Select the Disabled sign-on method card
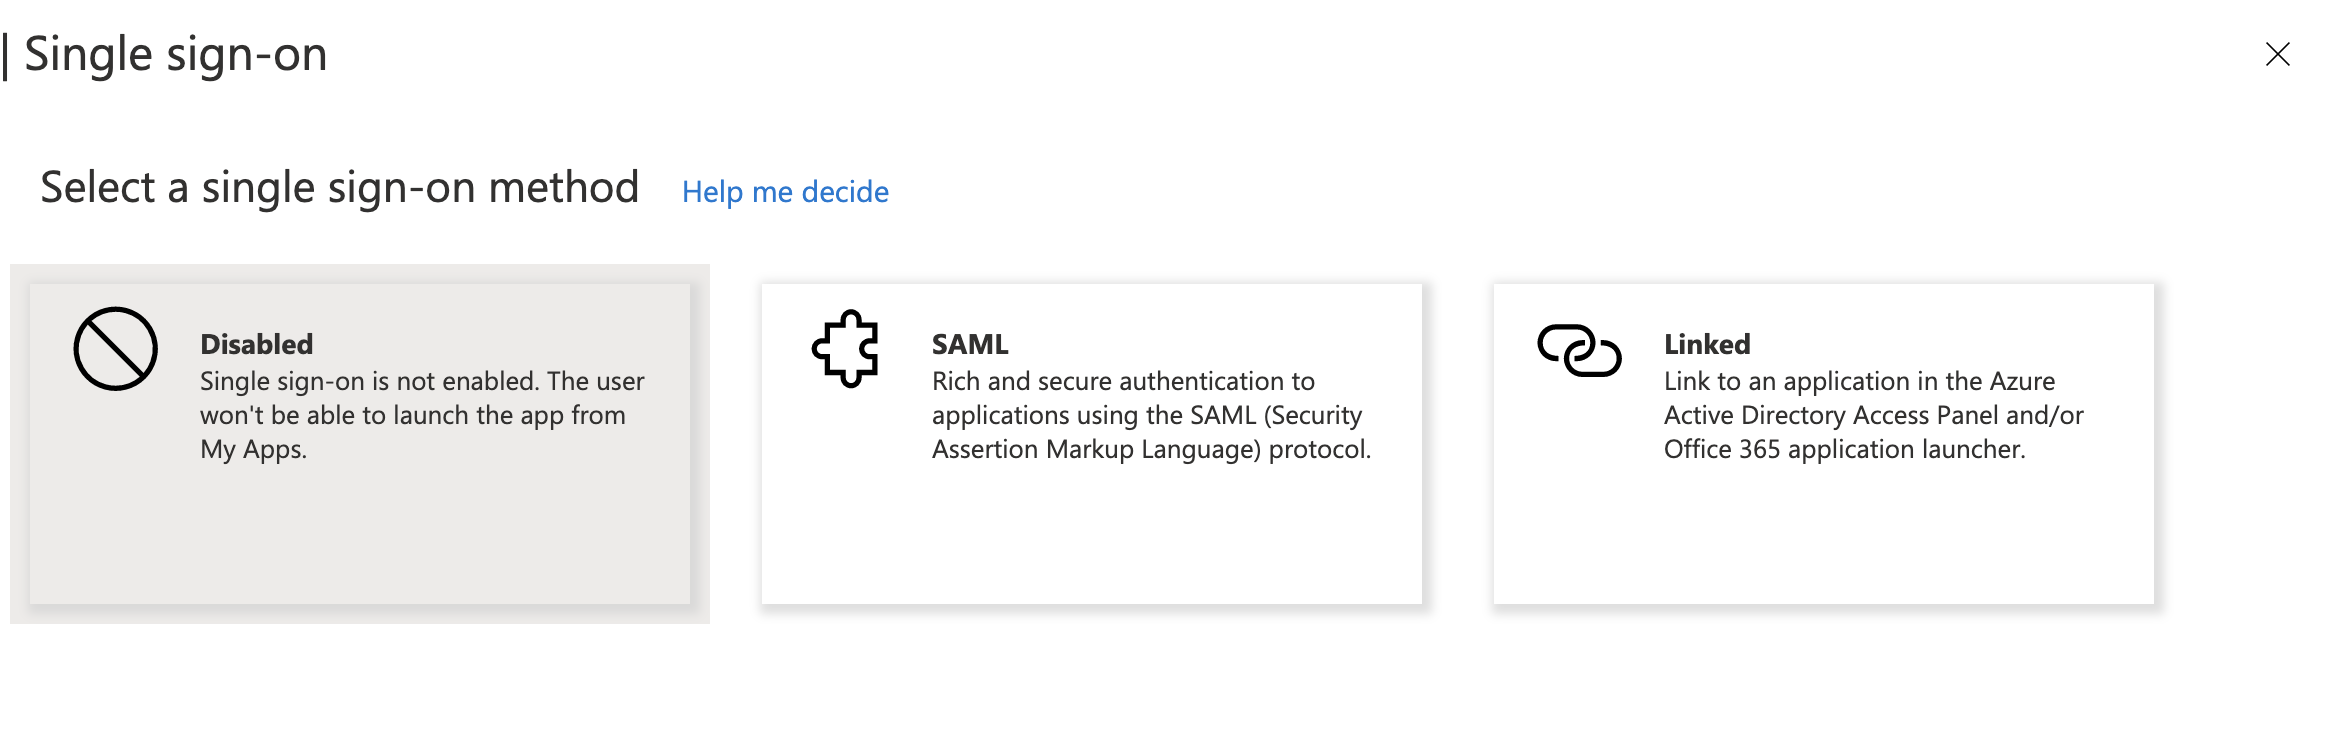This screenshot has height=756, width=2350. 360,444
